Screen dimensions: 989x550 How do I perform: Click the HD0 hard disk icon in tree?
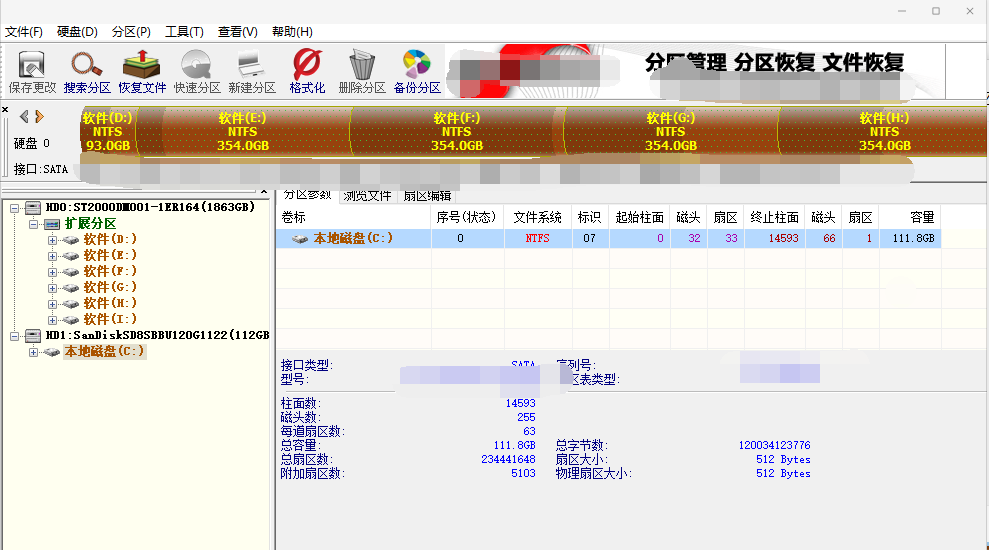(x=33, y=208)
